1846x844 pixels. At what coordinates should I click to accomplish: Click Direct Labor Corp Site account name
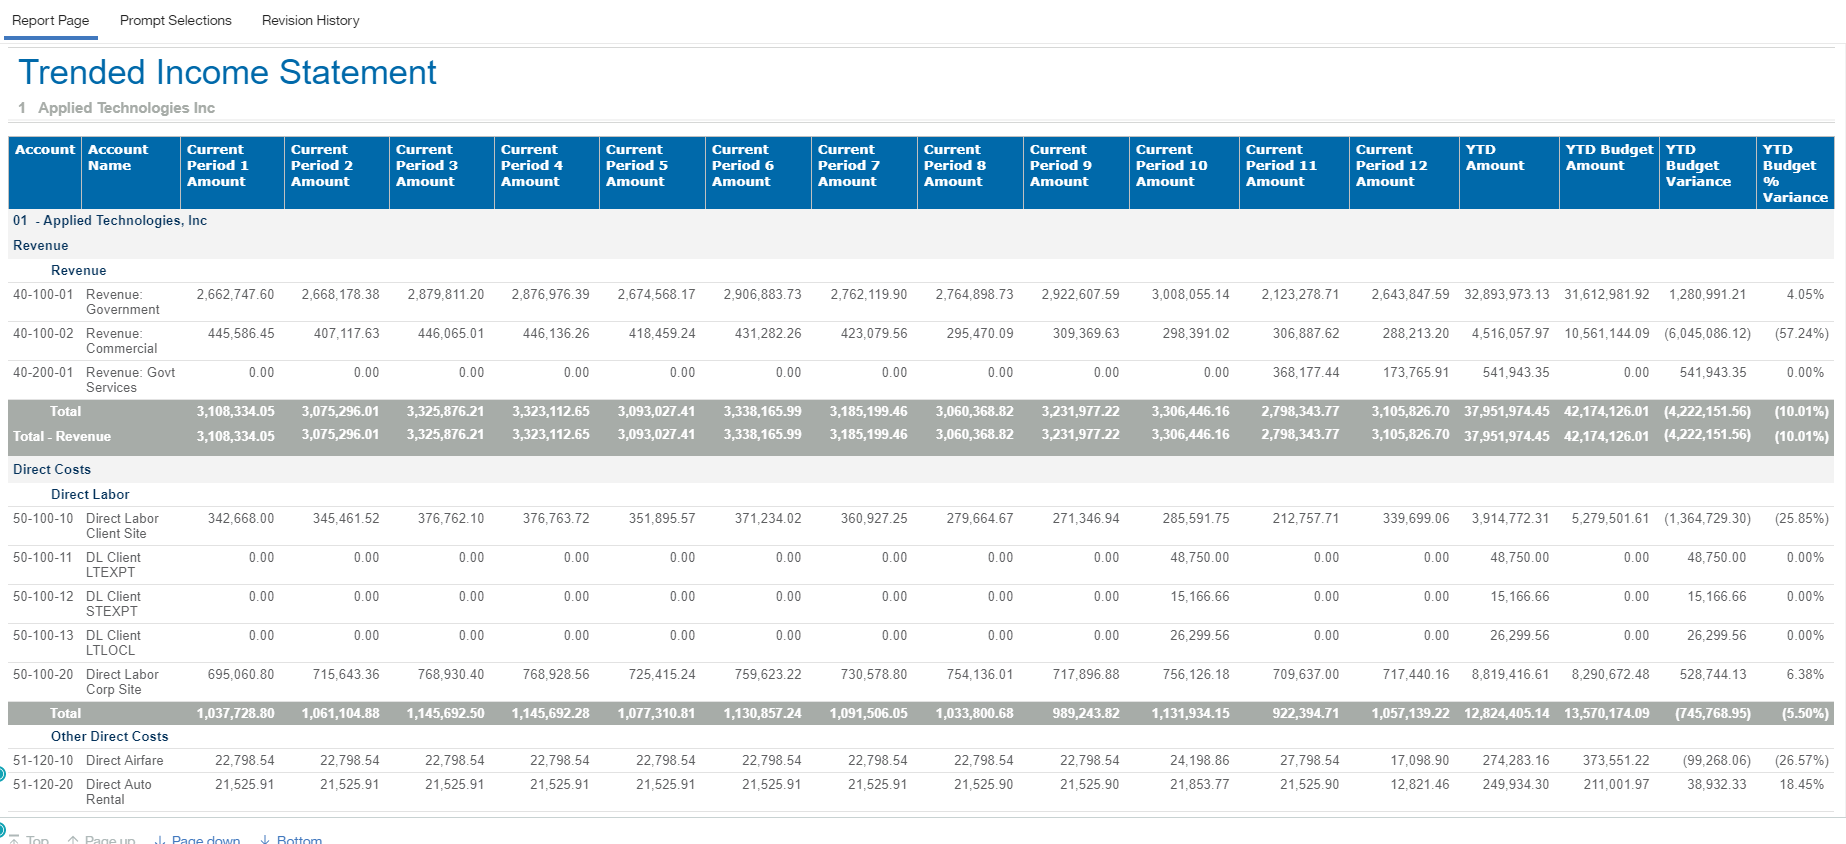coord(122,682)
